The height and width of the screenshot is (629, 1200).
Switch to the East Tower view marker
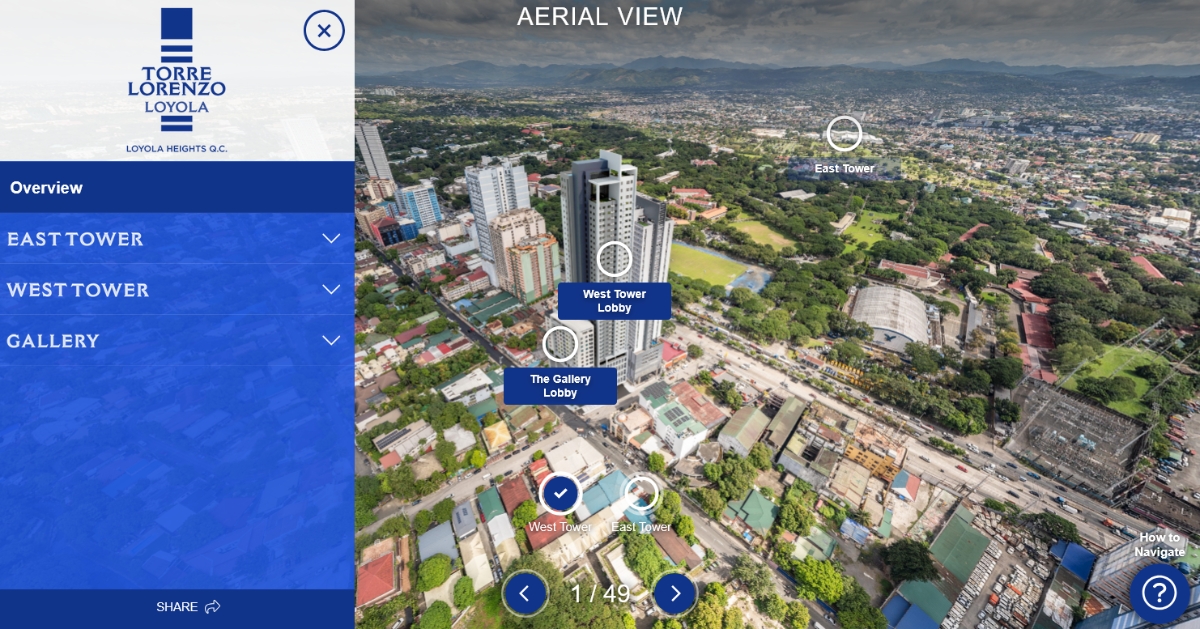click(641, 493)
